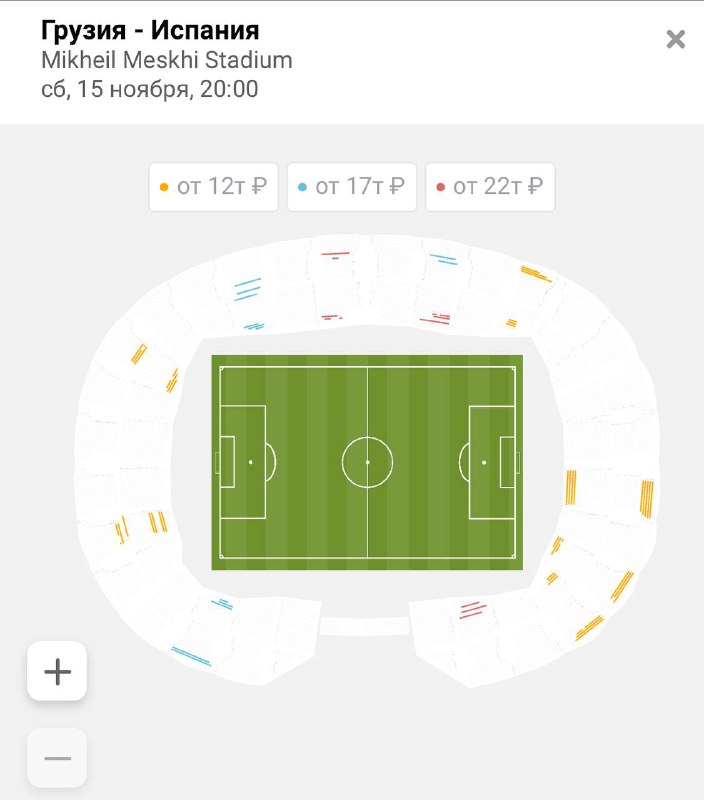The height and width of the screenshot is (800, 704).
Task: Select orange seats in lower-left stand
Action: (158, 522)
